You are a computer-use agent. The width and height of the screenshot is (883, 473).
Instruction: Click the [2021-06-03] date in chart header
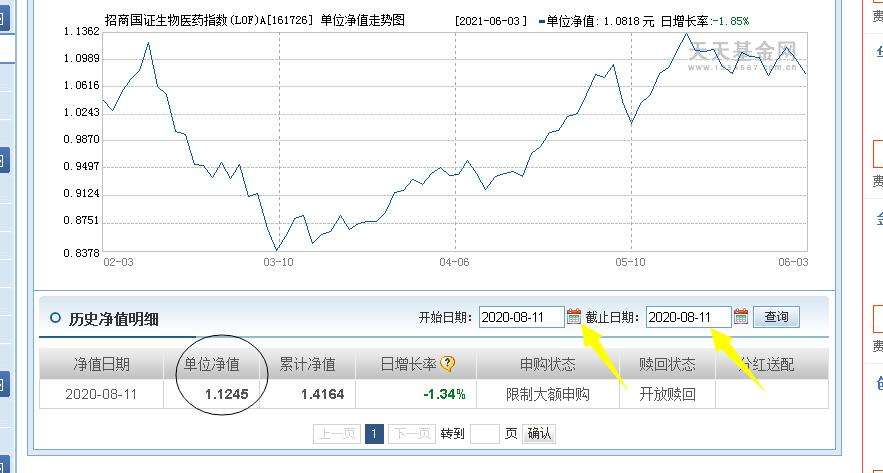pos(490,21)
